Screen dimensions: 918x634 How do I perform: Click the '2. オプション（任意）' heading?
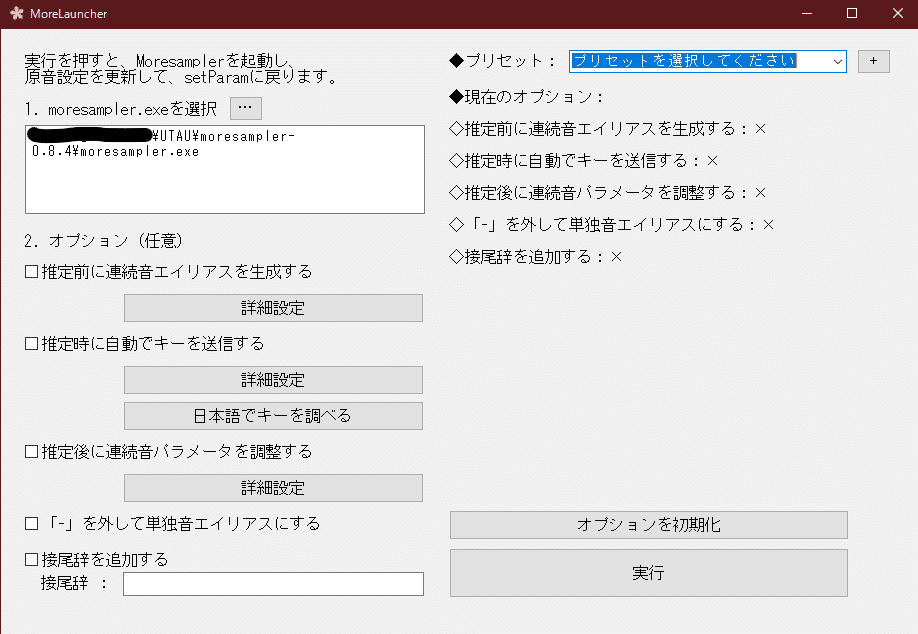(x=104, y=241)
